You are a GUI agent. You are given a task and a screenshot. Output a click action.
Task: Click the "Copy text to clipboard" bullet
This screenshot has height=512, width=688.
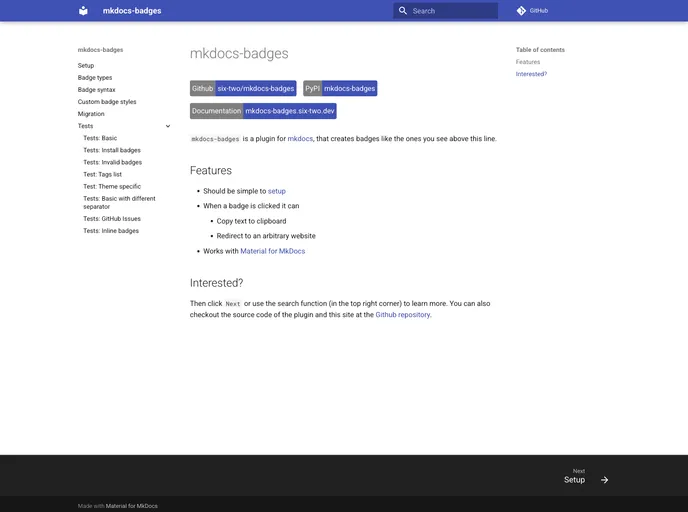point(251,221)
